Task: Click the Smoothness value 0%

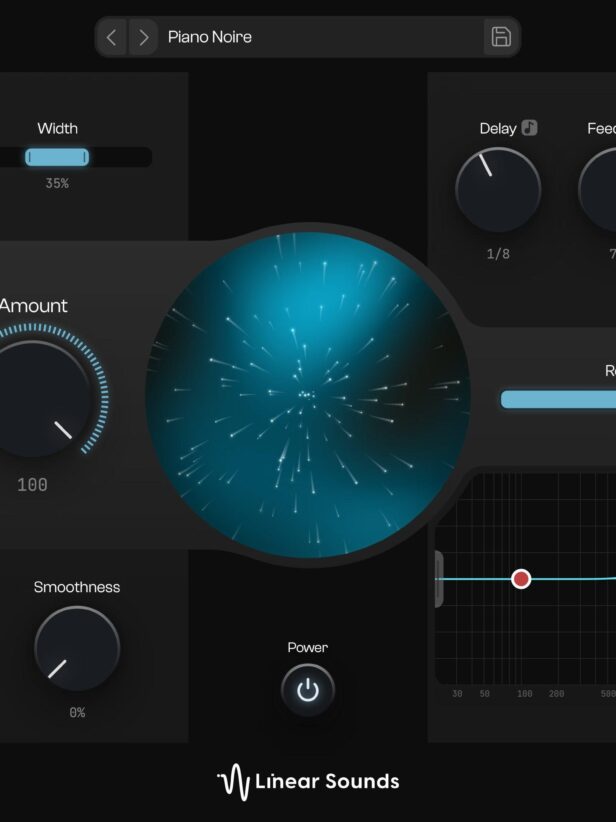Action: click(77, 713)
